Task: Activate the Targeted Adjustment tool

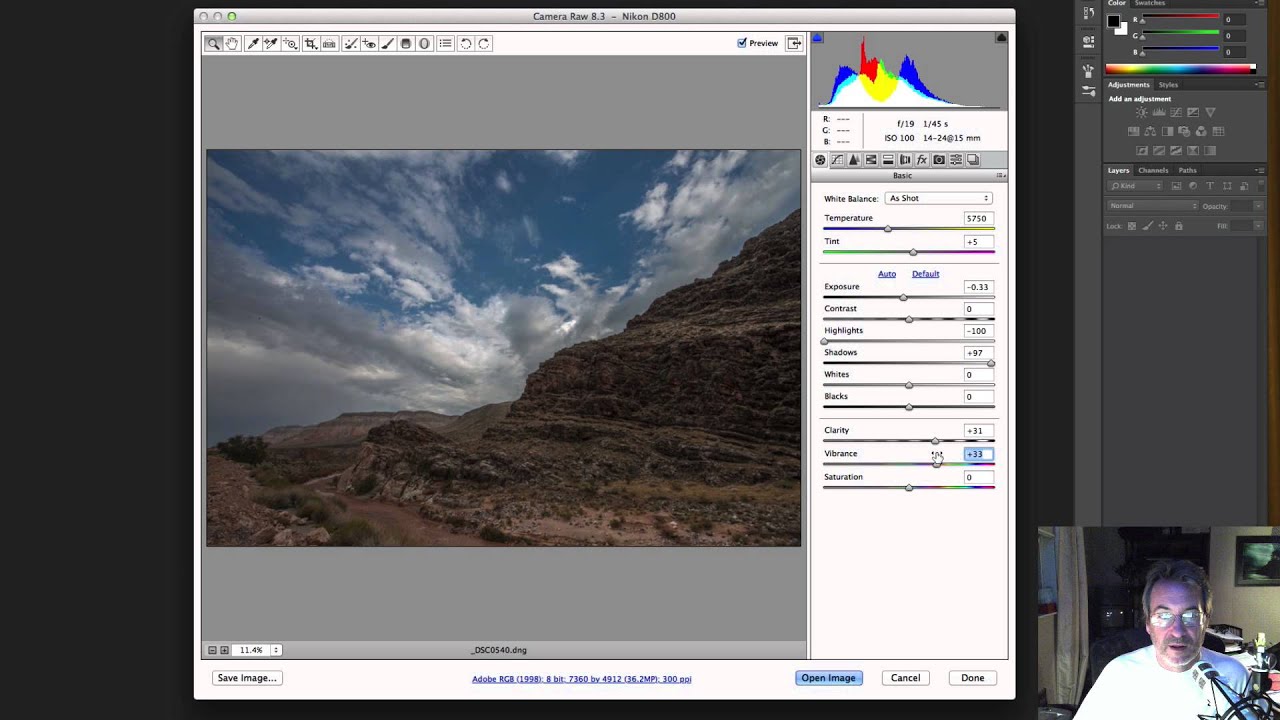Action: tap(290, 44)
